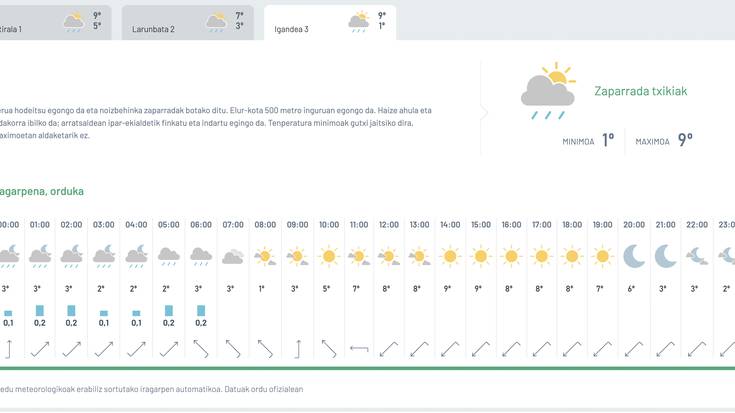
Task: Click the 07:00 cloudy icon
Action: tap(233, 257)
